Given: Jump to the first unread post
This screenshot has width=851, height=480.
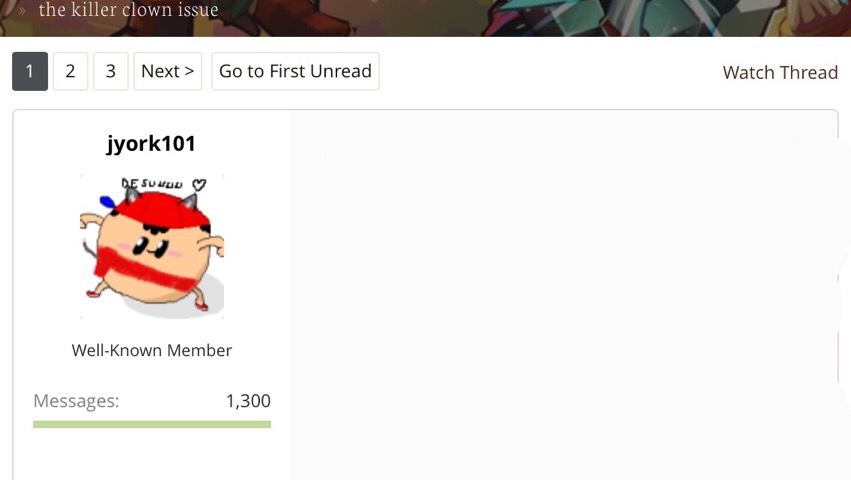Looking at the screenshot, I should 295,71.
